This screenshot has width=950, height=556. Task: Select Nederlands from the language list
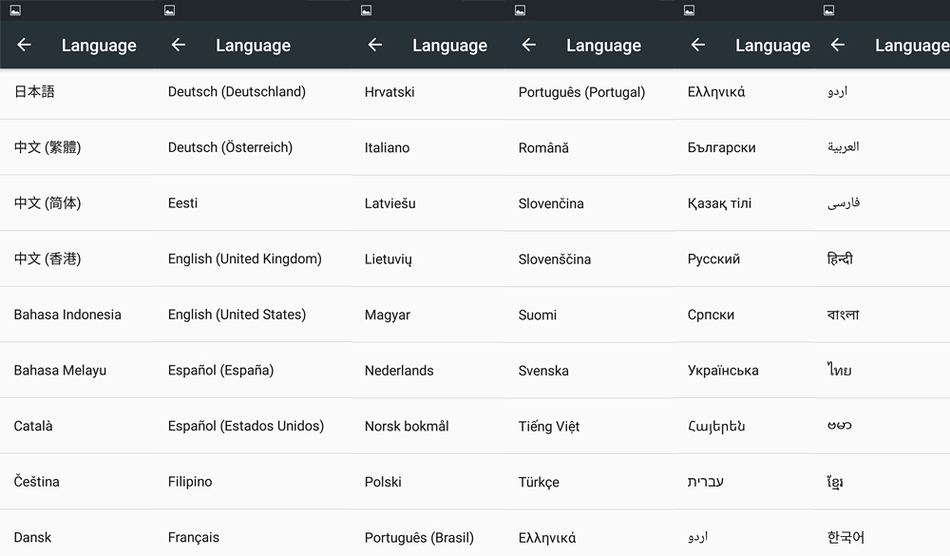(x=399, y=371)
